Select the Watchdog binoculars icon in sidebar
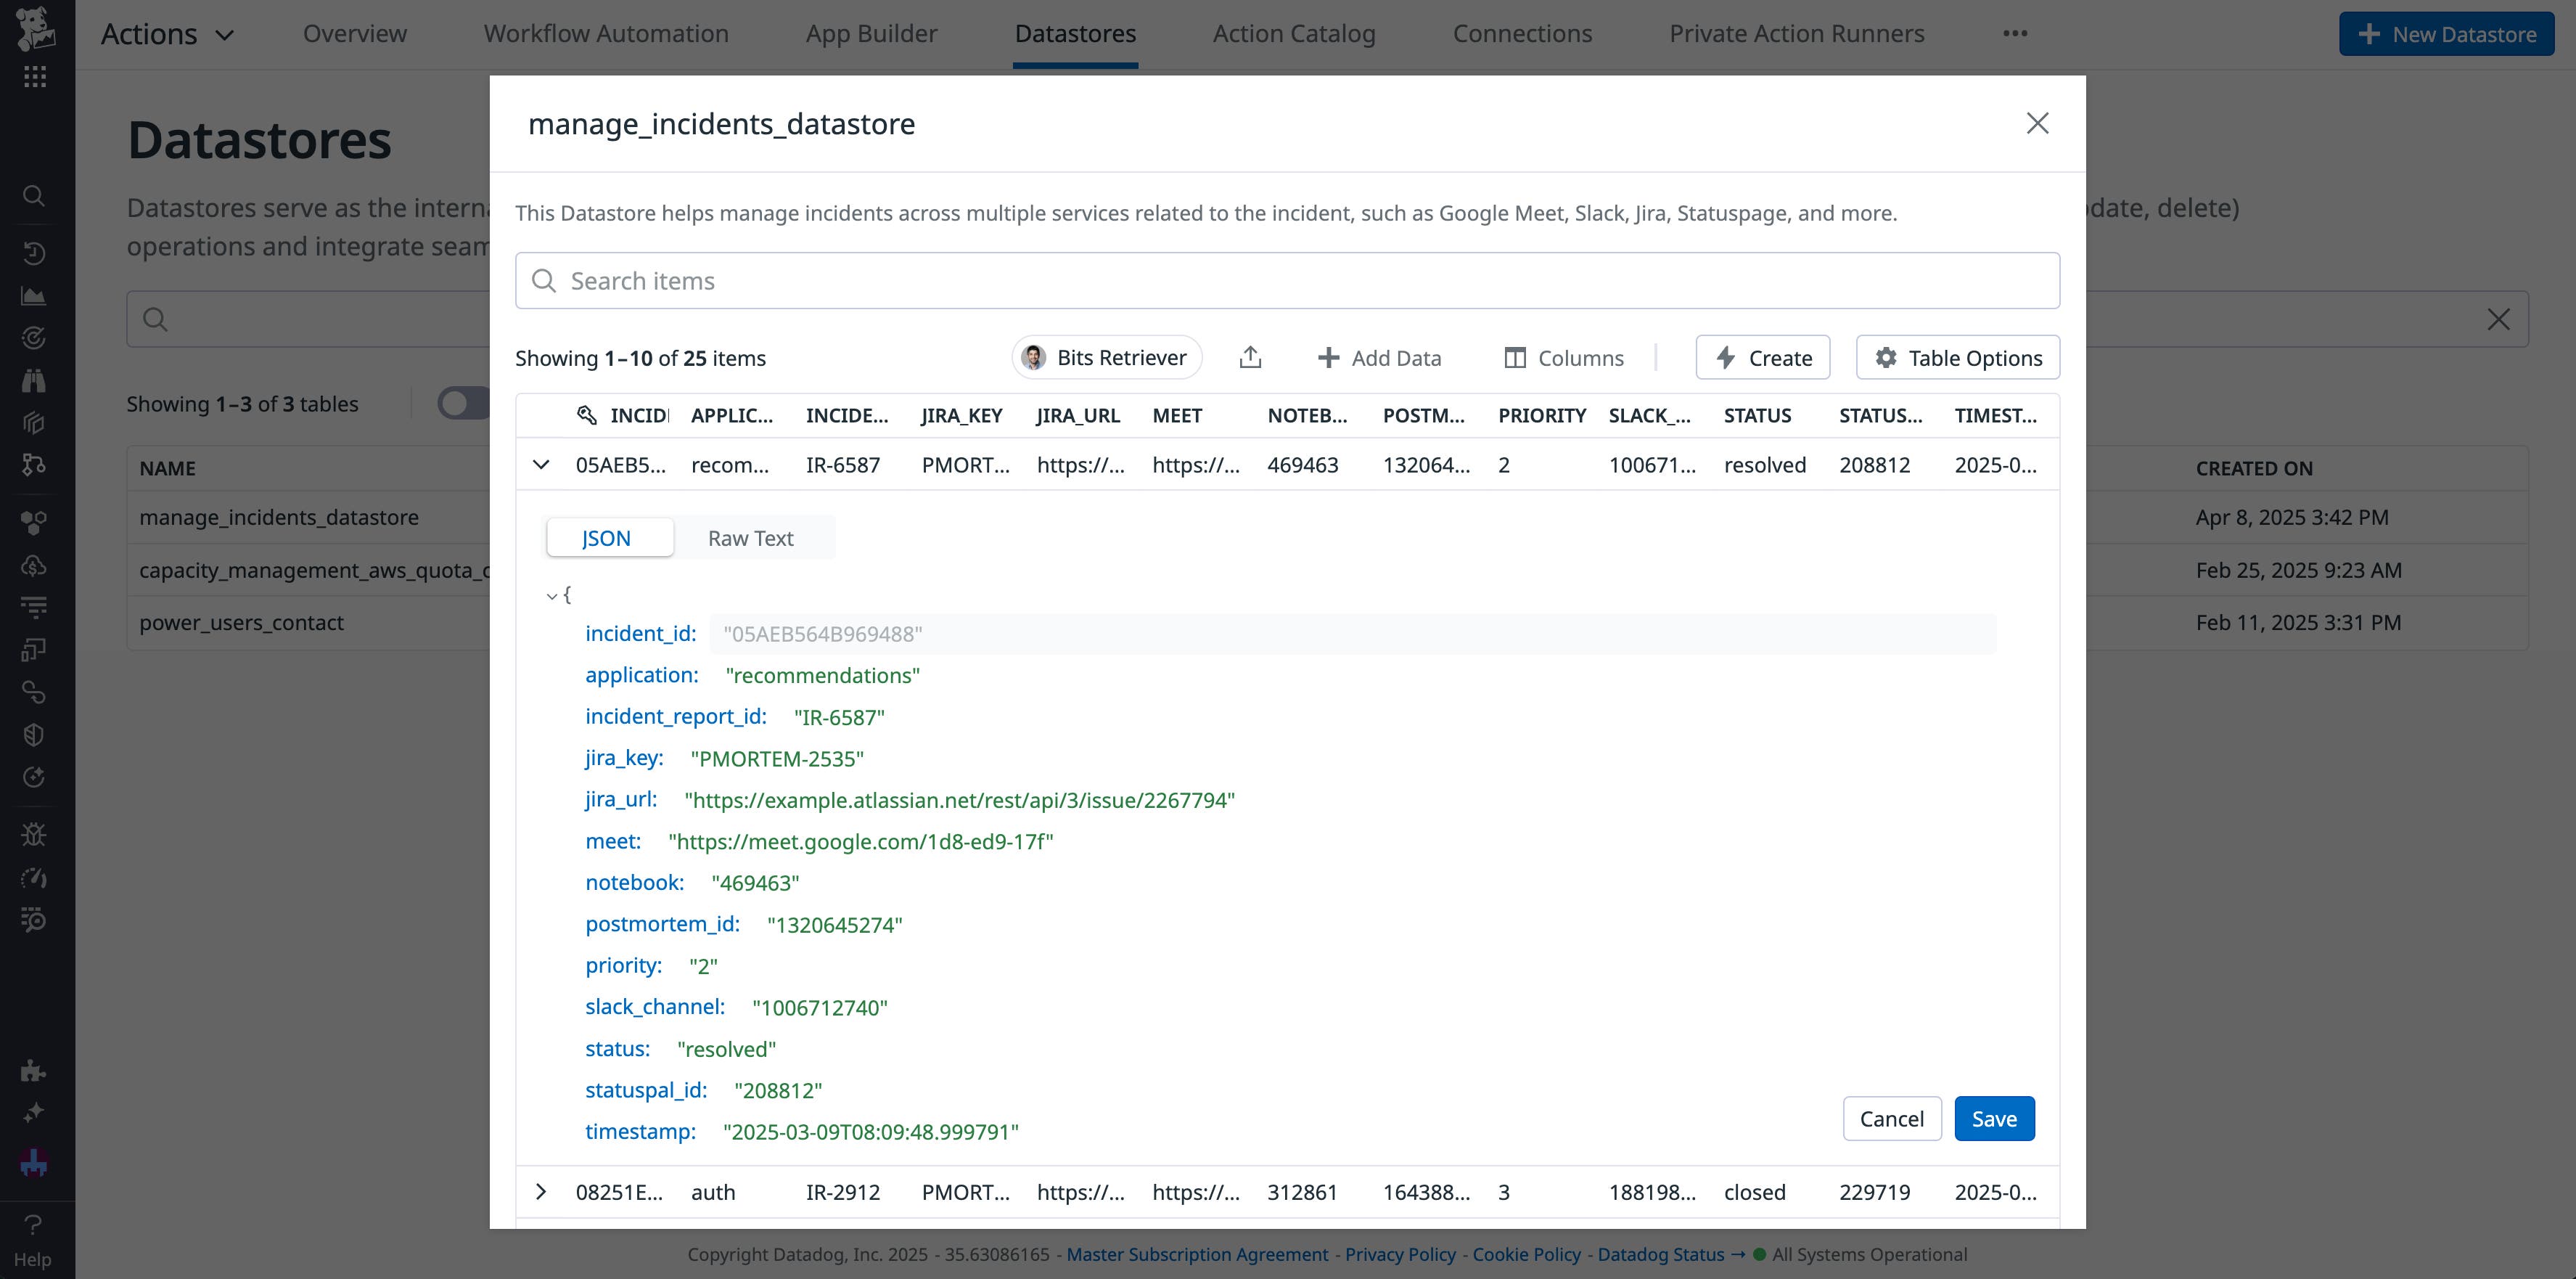The image size is (2576, 1279). (x=34, y=381)
